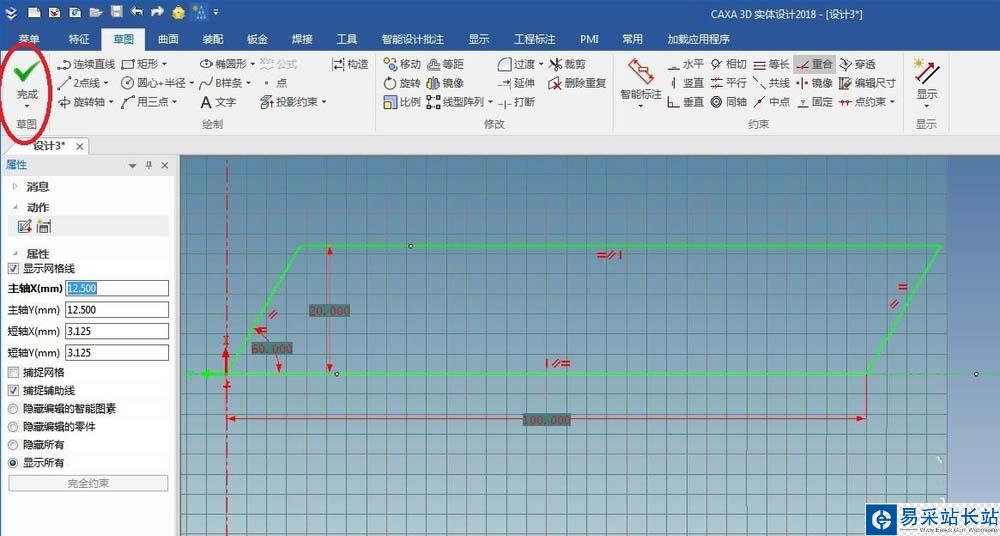Switch to the 工程标注 ribbon tab
The image size is (1000, 536).
[x=534, y=40]
